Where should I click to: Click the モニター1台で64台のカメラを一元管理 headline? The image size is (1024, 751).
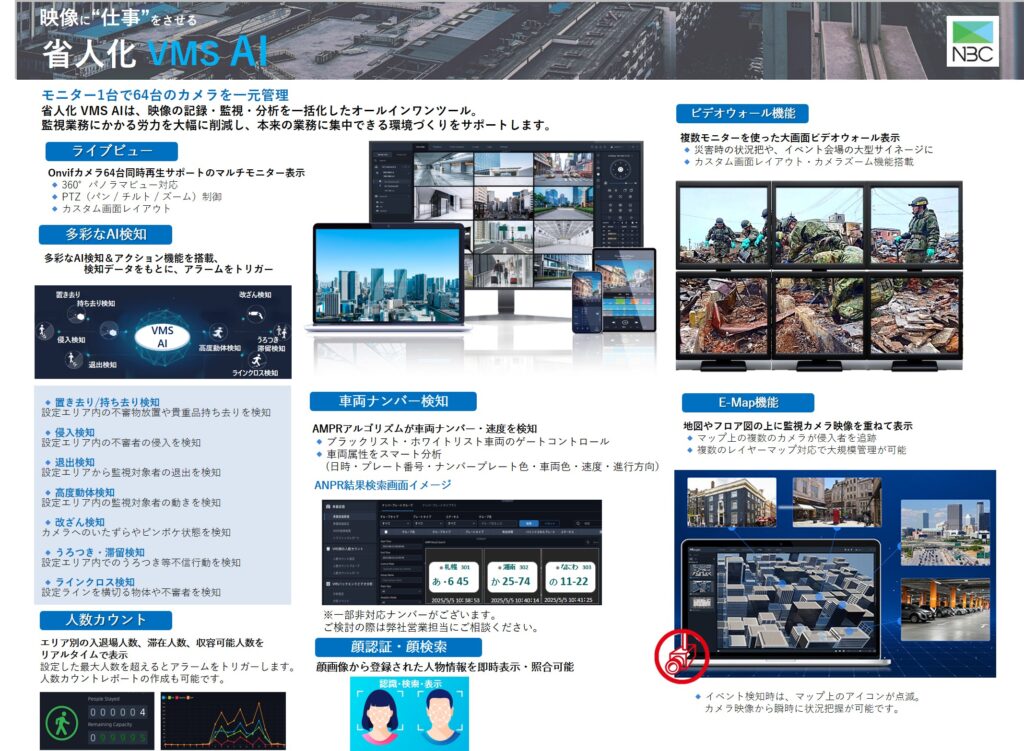coord(165,95)
